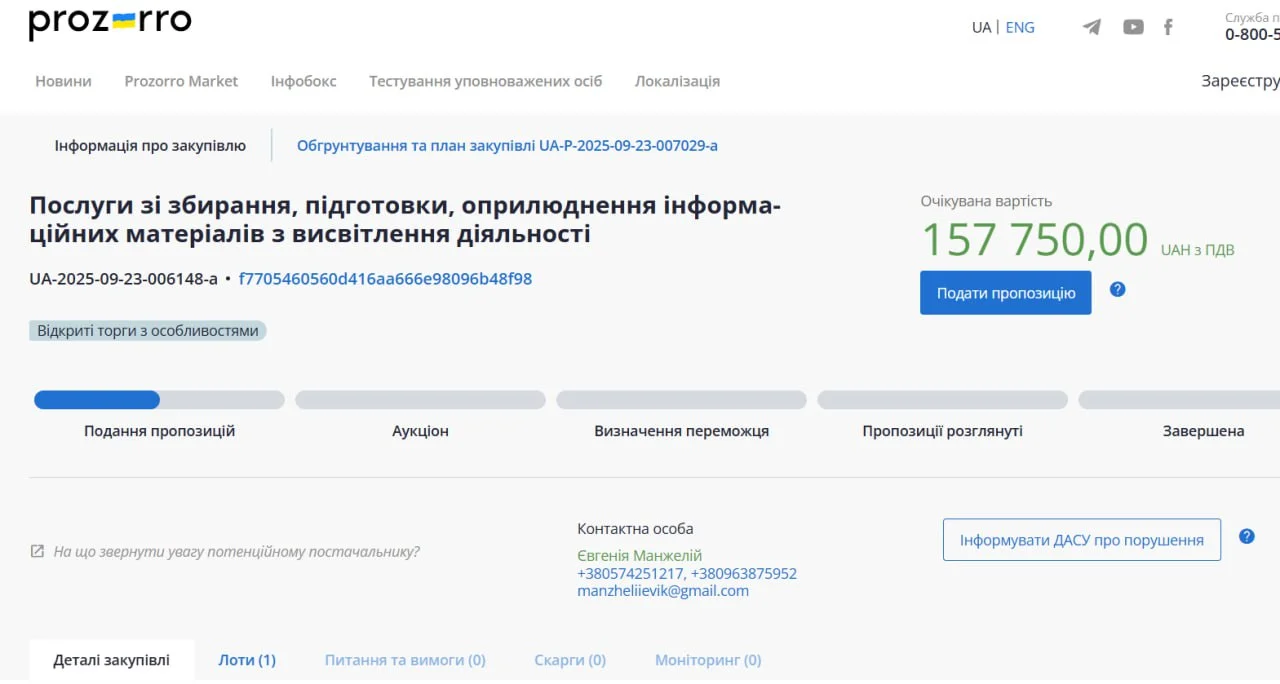Click the Подання пропозицій progress bar
This screenshot has height=684, width=1280.
point(159,400)
